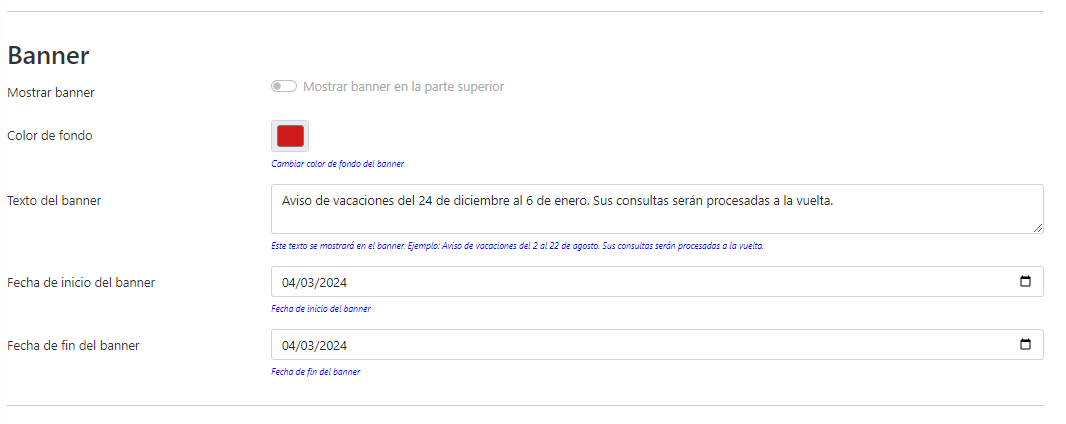Select the year in Fecha de fin field
Image resolution: width=1066 pixels, height=424 pixels.
coord(333,345)
